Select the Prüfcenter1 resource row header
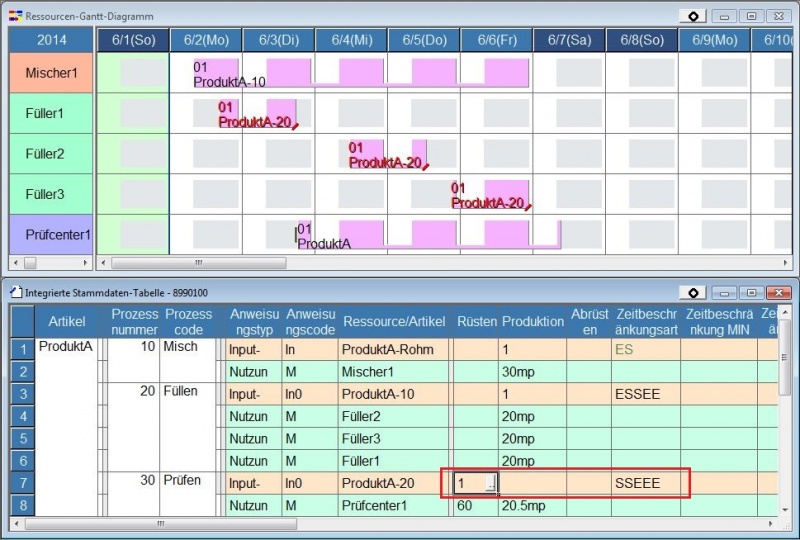 coord(50,235)
